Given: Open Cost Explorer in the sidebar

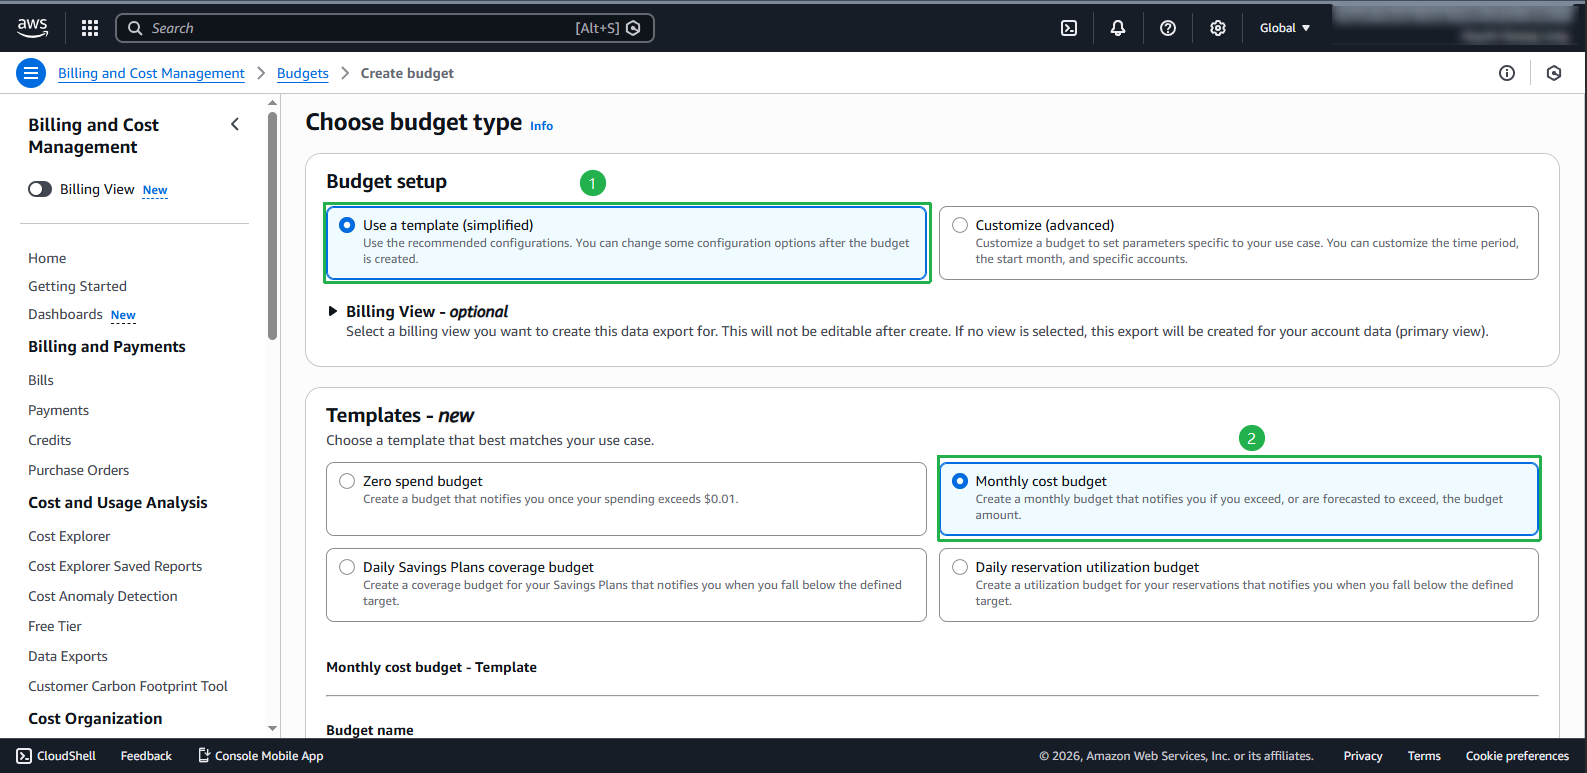Looking at the screenshot, I should click(x=69, y=536).
